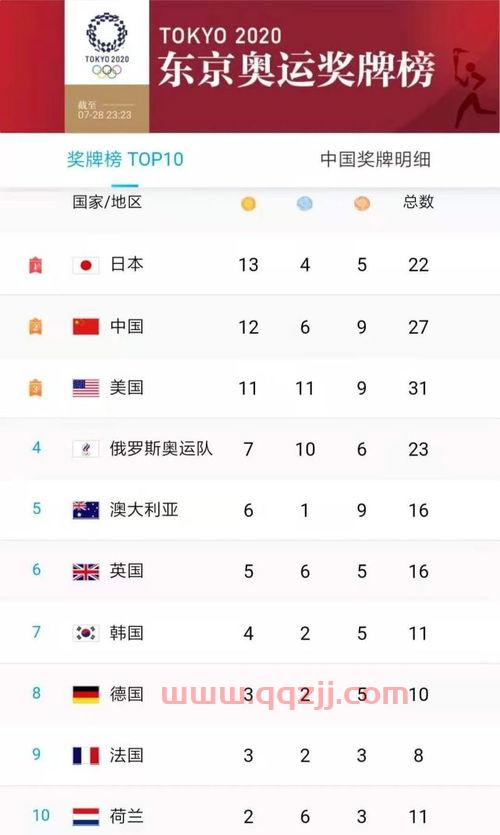This screenshot has width=500, height=835.
Task: Tap the Australia flag icon
Action: pyautogui.click(x=86, y=510)
